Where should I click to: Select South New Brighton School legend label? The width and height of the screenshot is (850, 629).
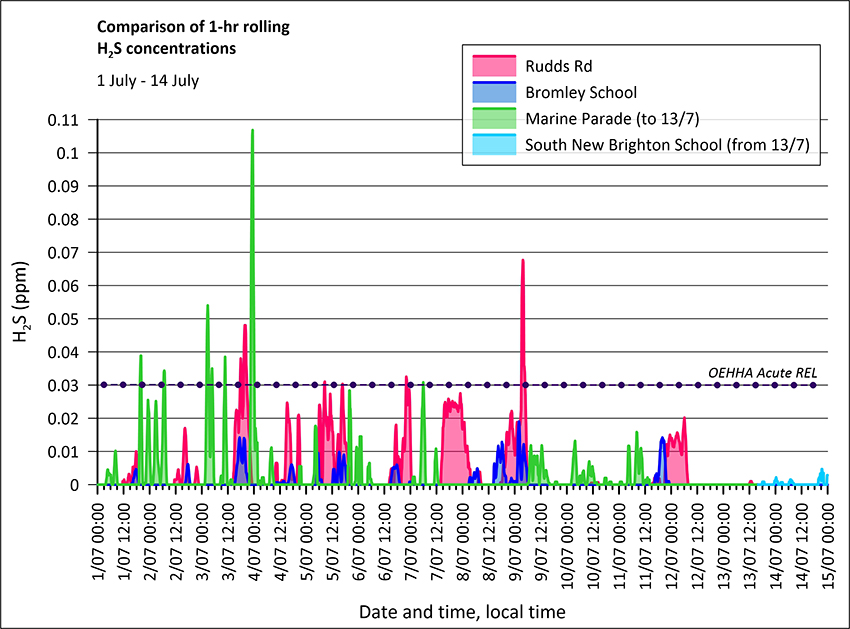(666, 145)
